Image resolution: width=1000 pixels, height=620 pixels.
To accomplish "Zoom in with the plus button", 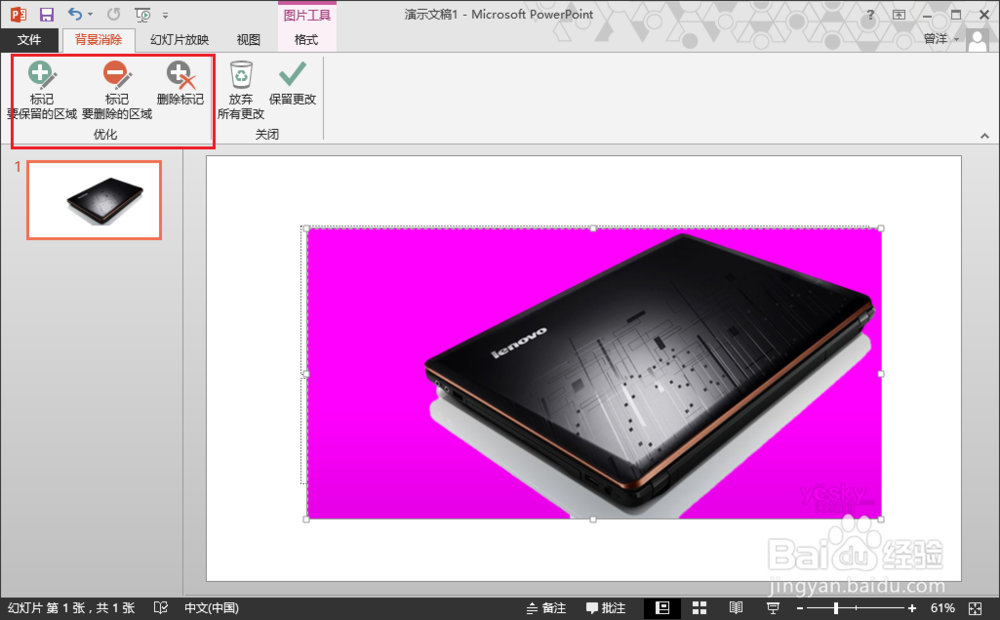I will 912,609.
